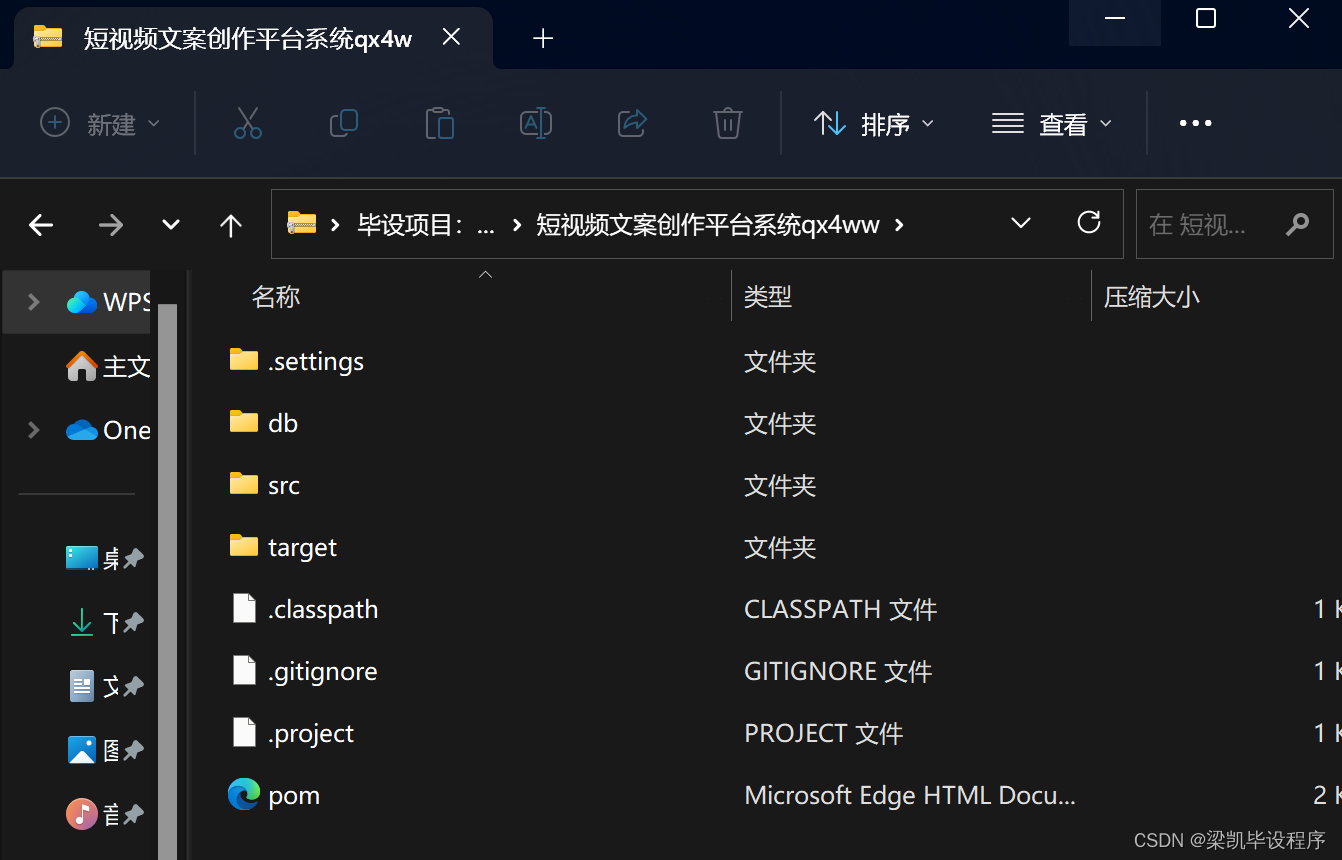
Task: Click the Copy icon in toolbar
Action: click(x=343, y=123)
